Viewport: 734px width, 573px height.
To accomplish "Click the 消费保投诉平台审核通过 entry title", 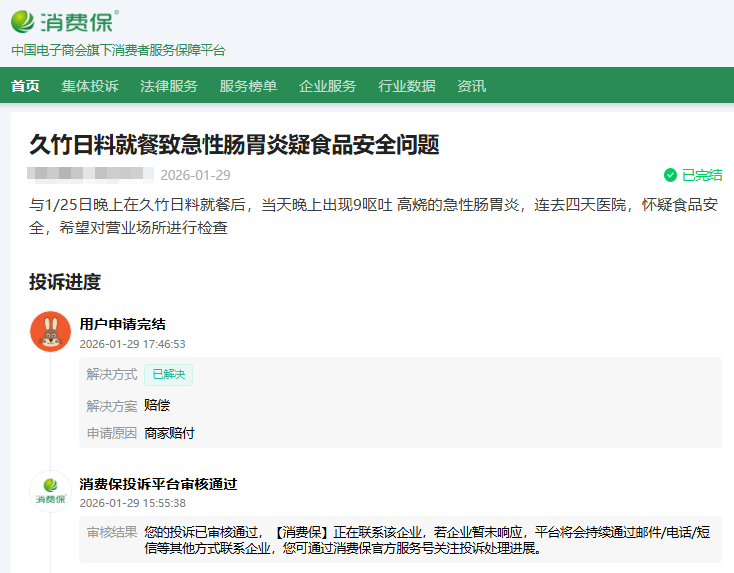I will click(158, 484).
